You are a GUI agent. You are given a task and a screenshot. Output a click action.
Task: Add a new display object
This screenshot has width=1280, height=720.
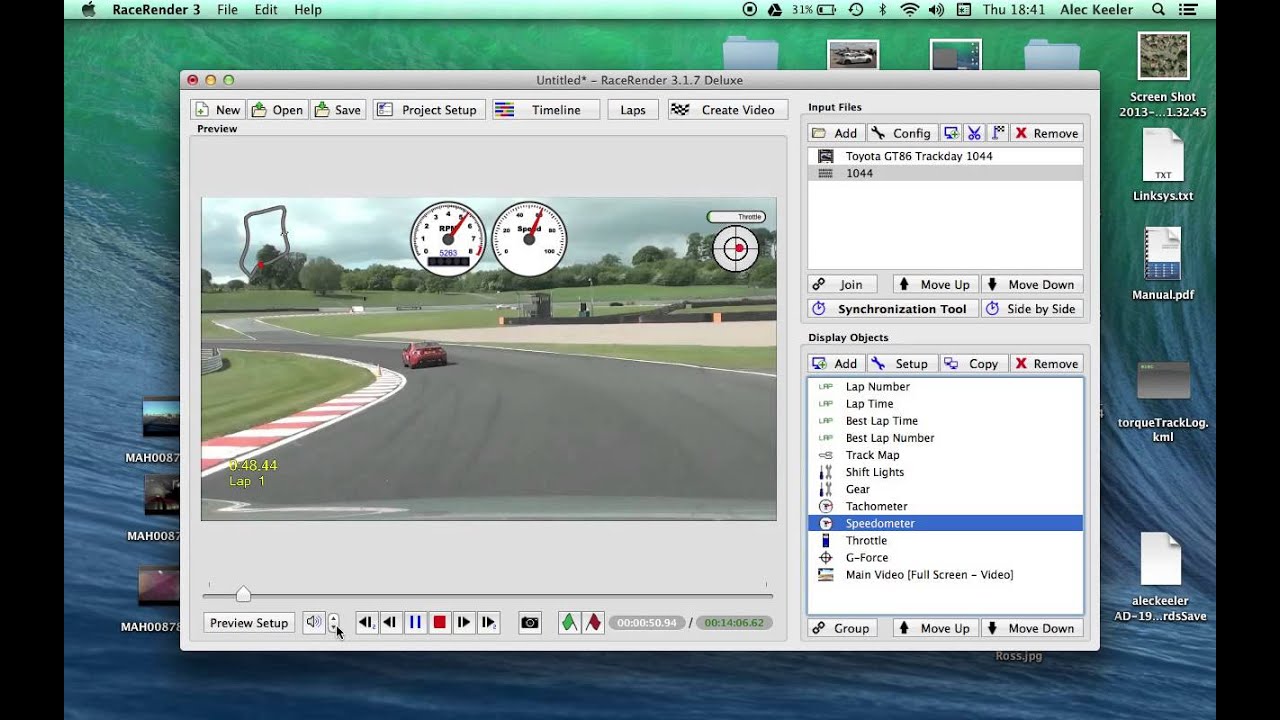pos(835,364)
